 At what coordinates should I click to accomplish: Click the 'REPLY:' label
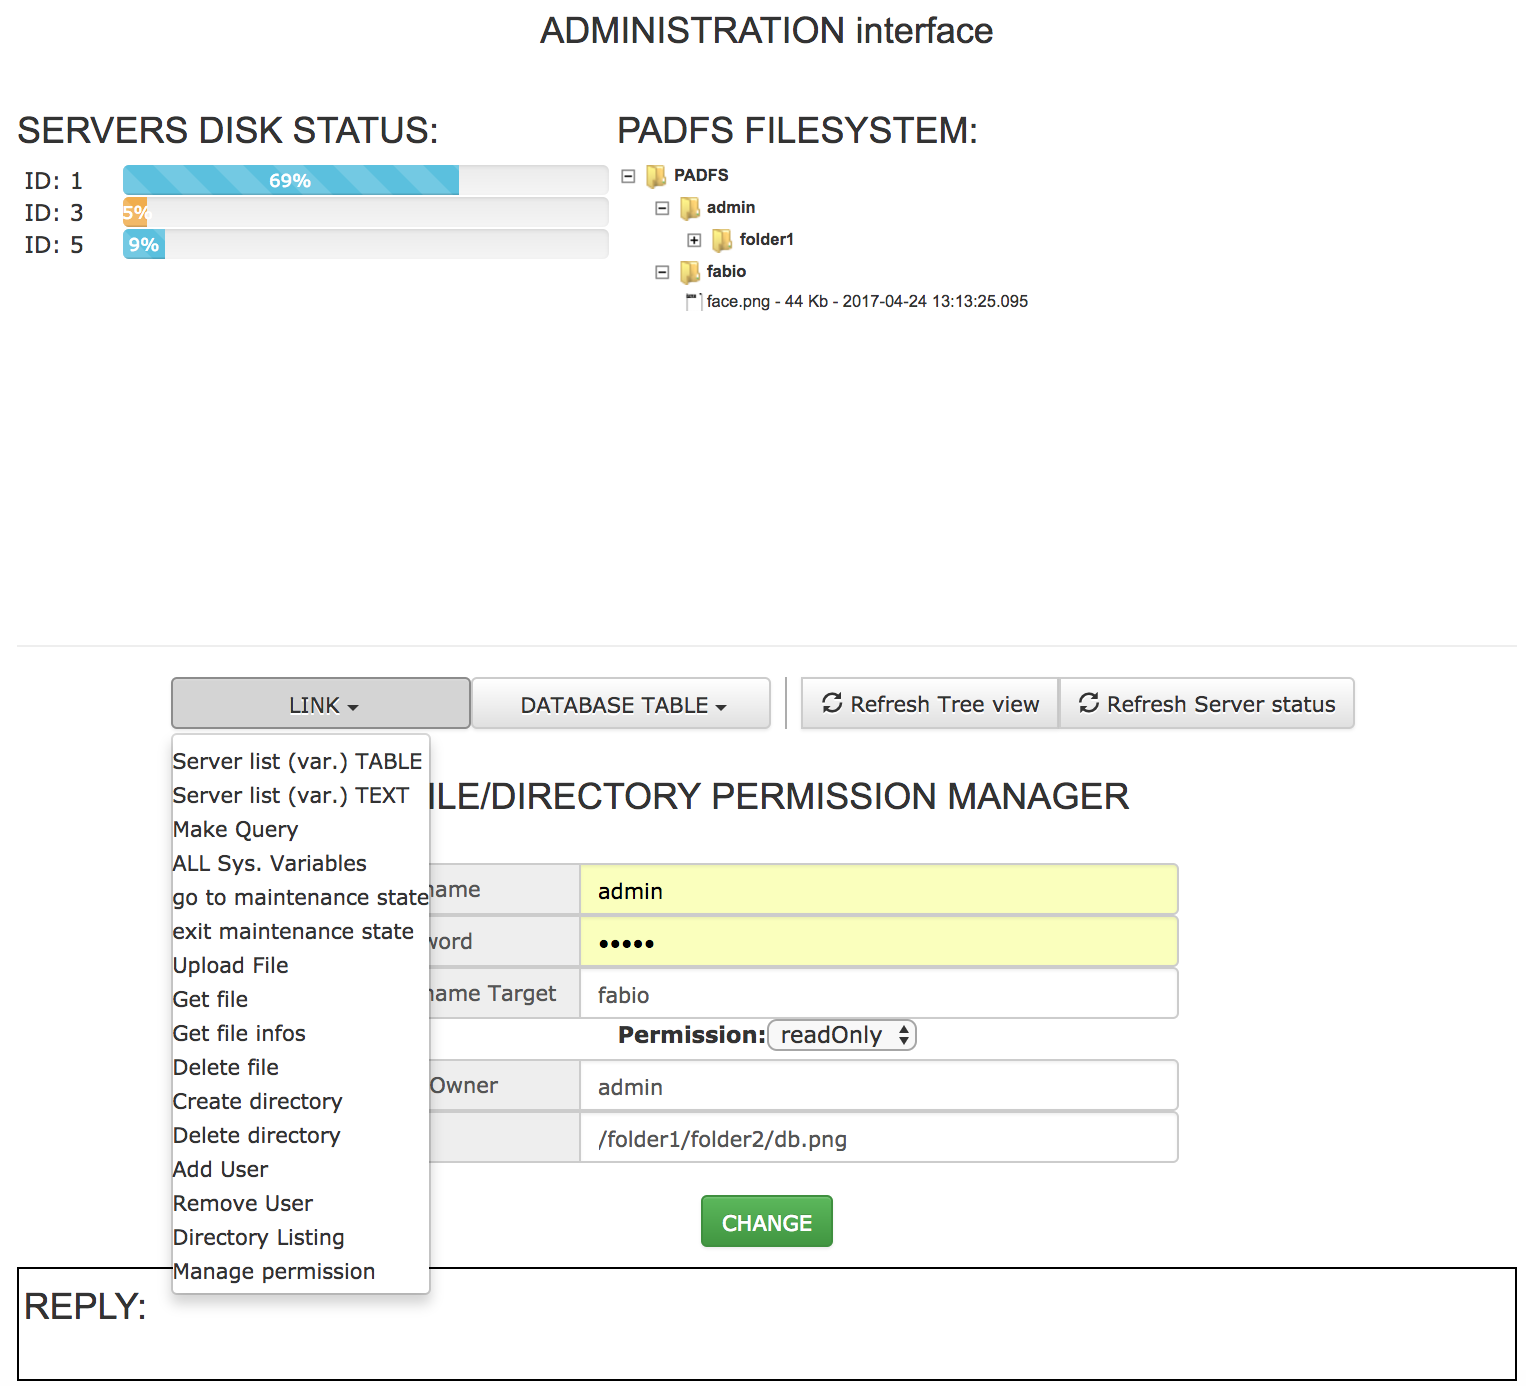coord(85,1306)
